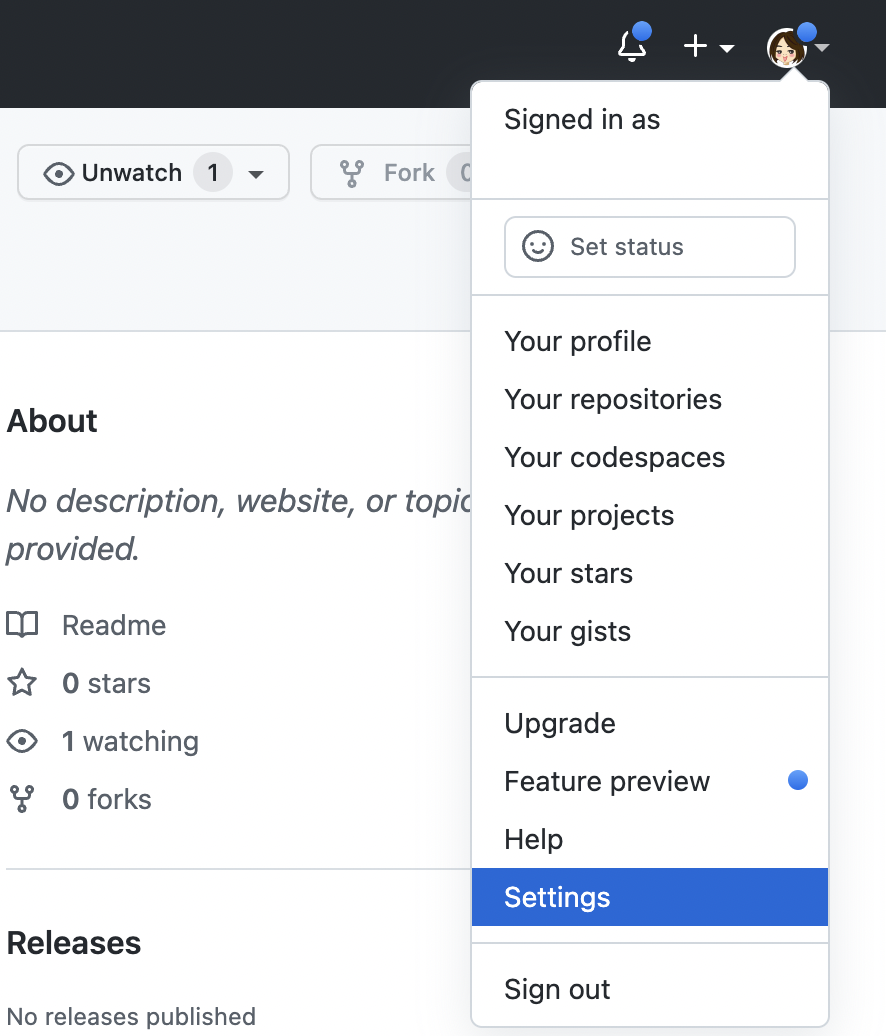
Task: Click Sign out in the dropdown
Action: [x=557, y=990]
